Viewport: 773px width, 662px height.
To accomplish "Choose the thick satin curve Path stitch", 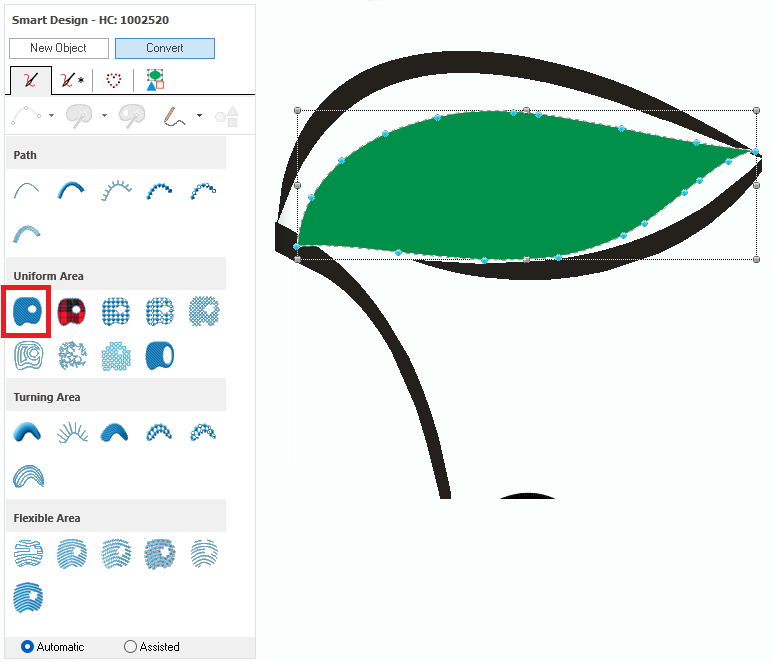I will click(71, 189).
